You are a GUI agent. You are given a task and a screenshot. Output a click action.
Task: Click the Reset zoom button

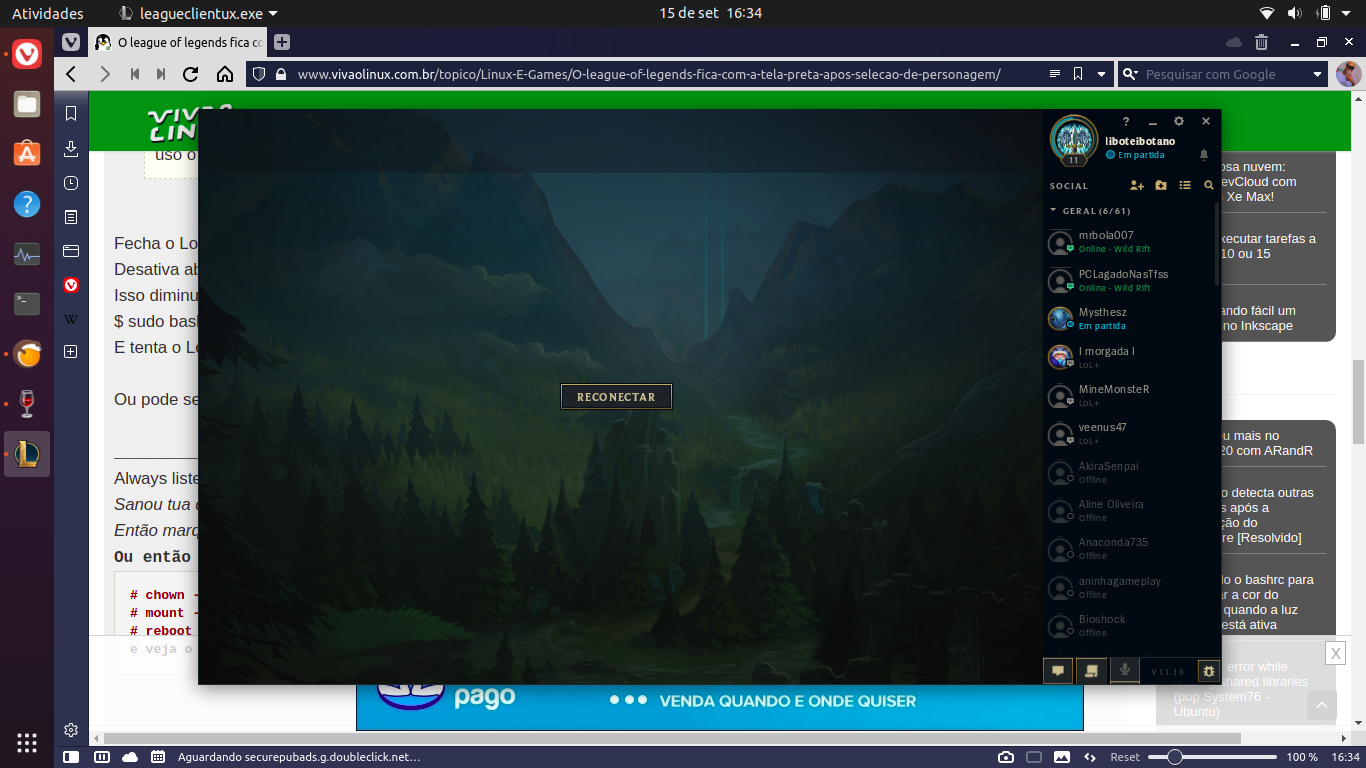coord(1125,757)
